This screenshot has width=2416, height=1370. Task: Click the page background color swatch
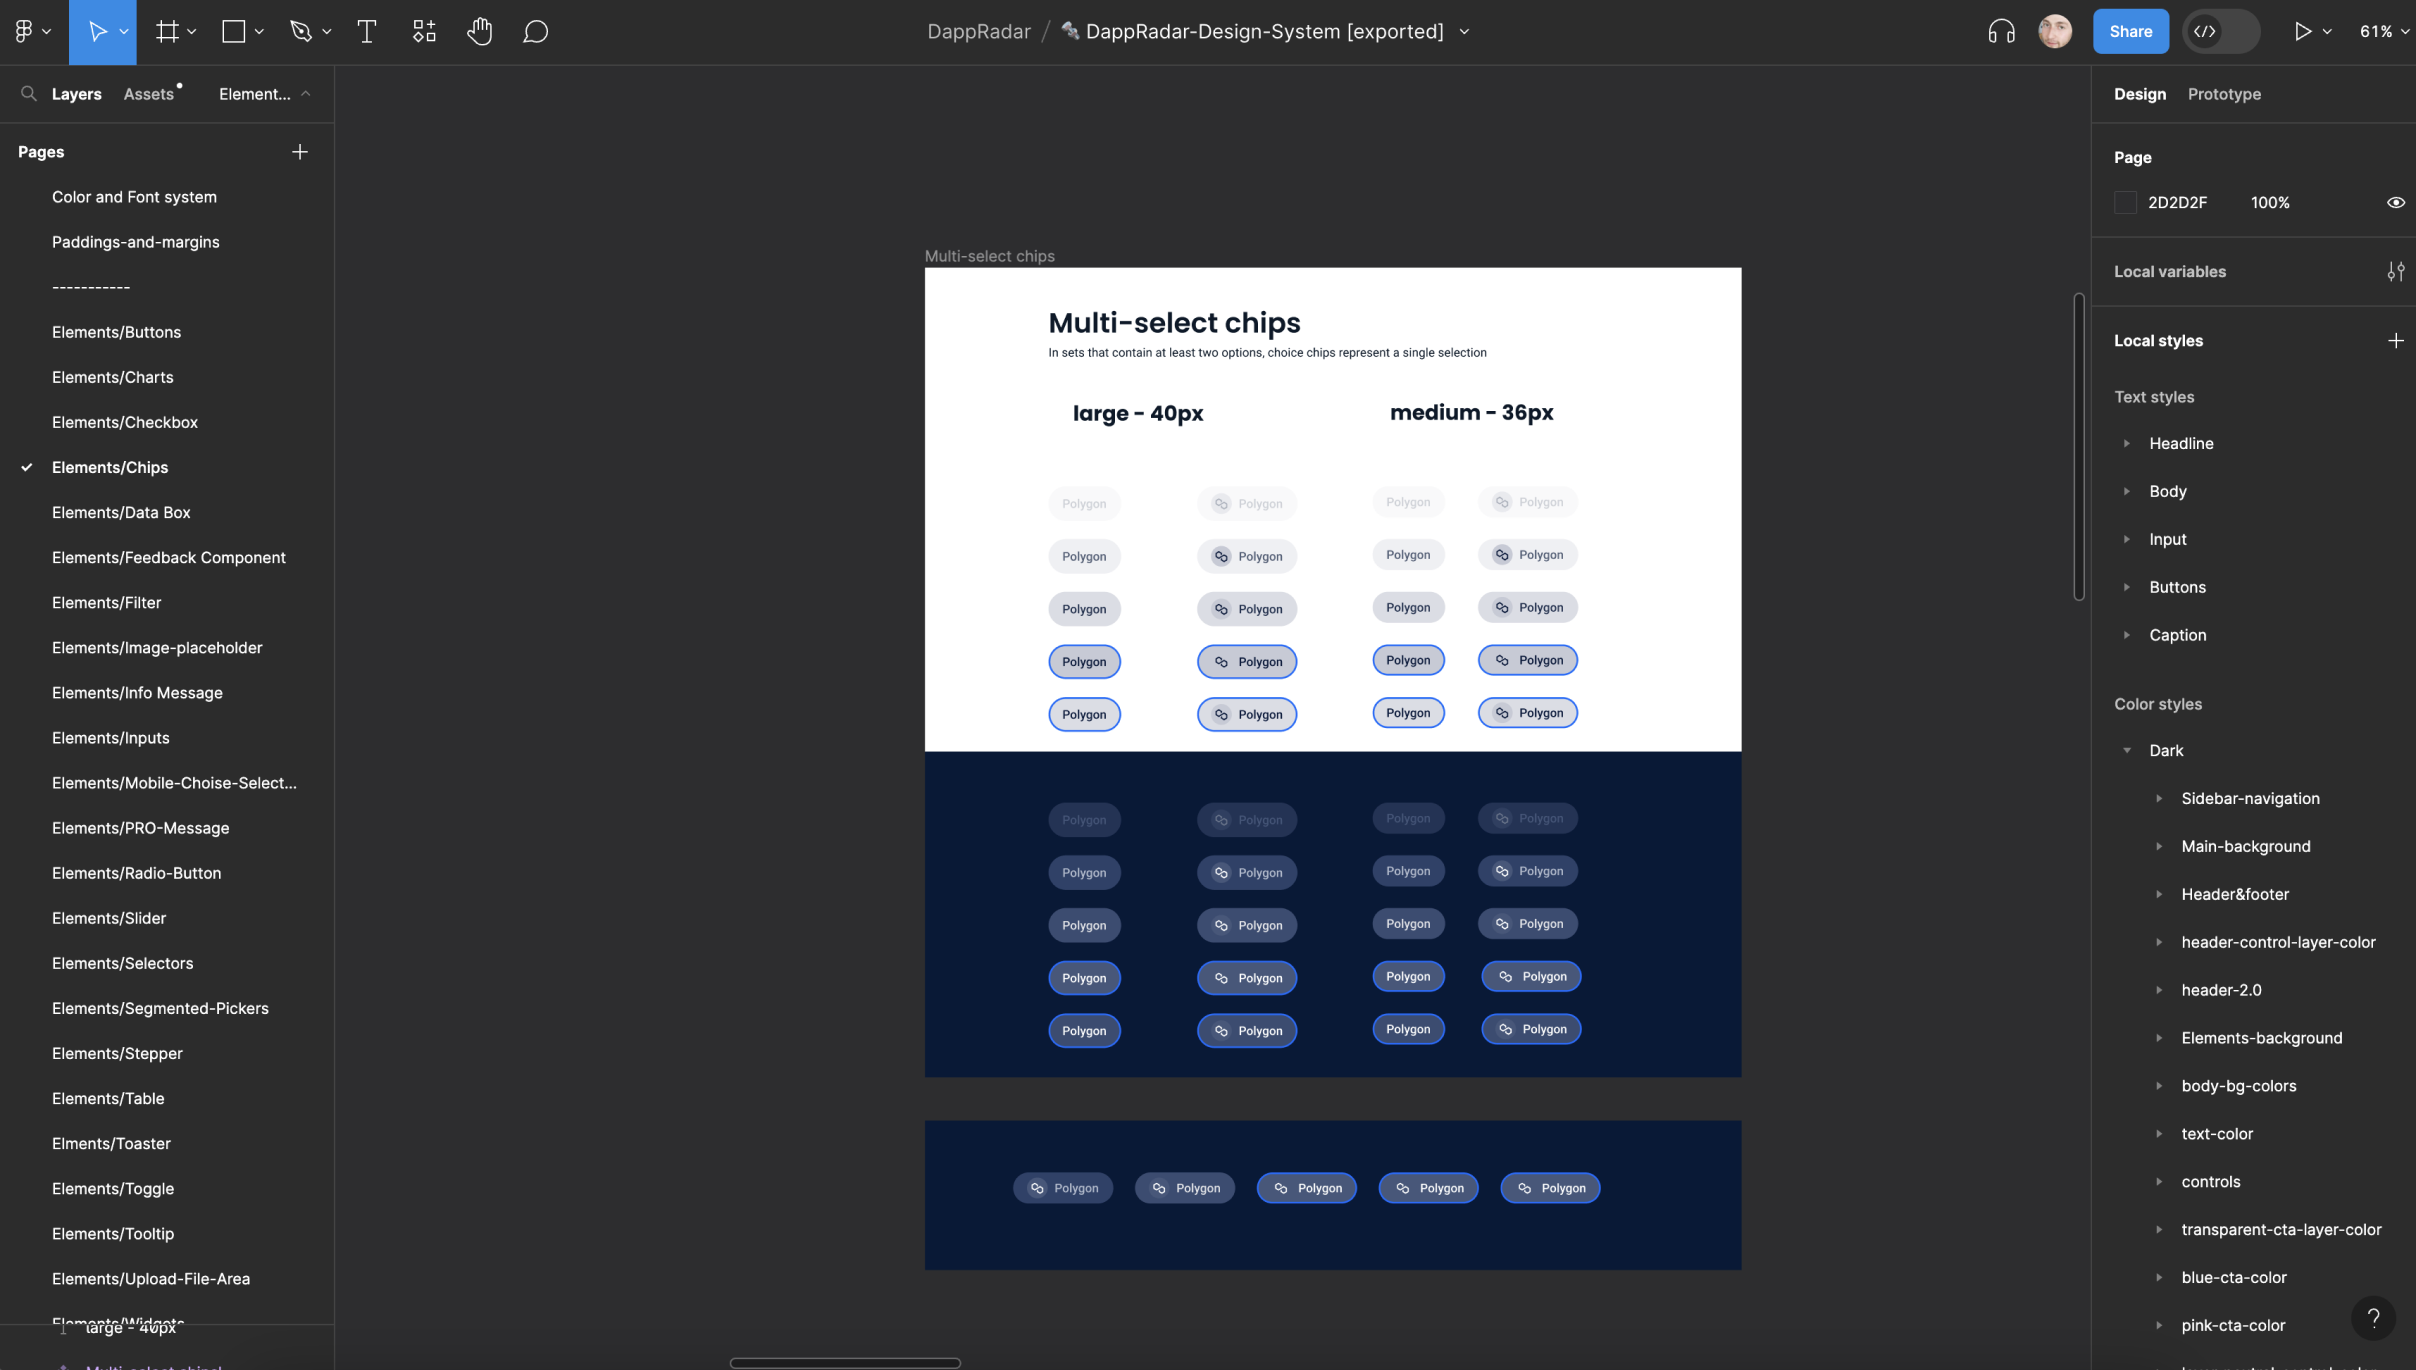(2126, 203)
